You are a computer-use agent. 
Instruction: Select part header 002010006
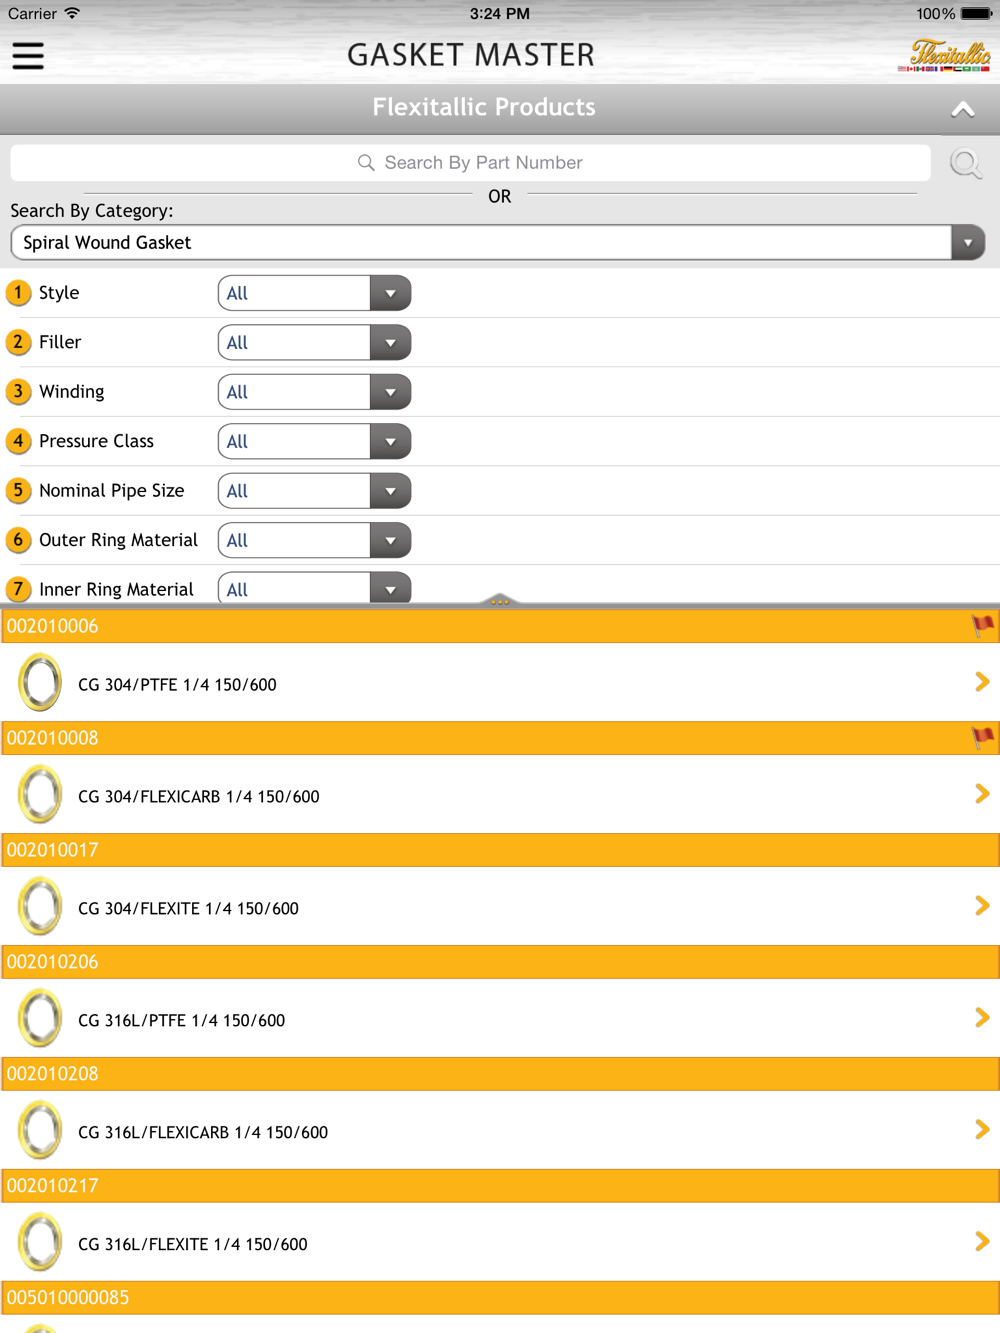coord(500,626)
